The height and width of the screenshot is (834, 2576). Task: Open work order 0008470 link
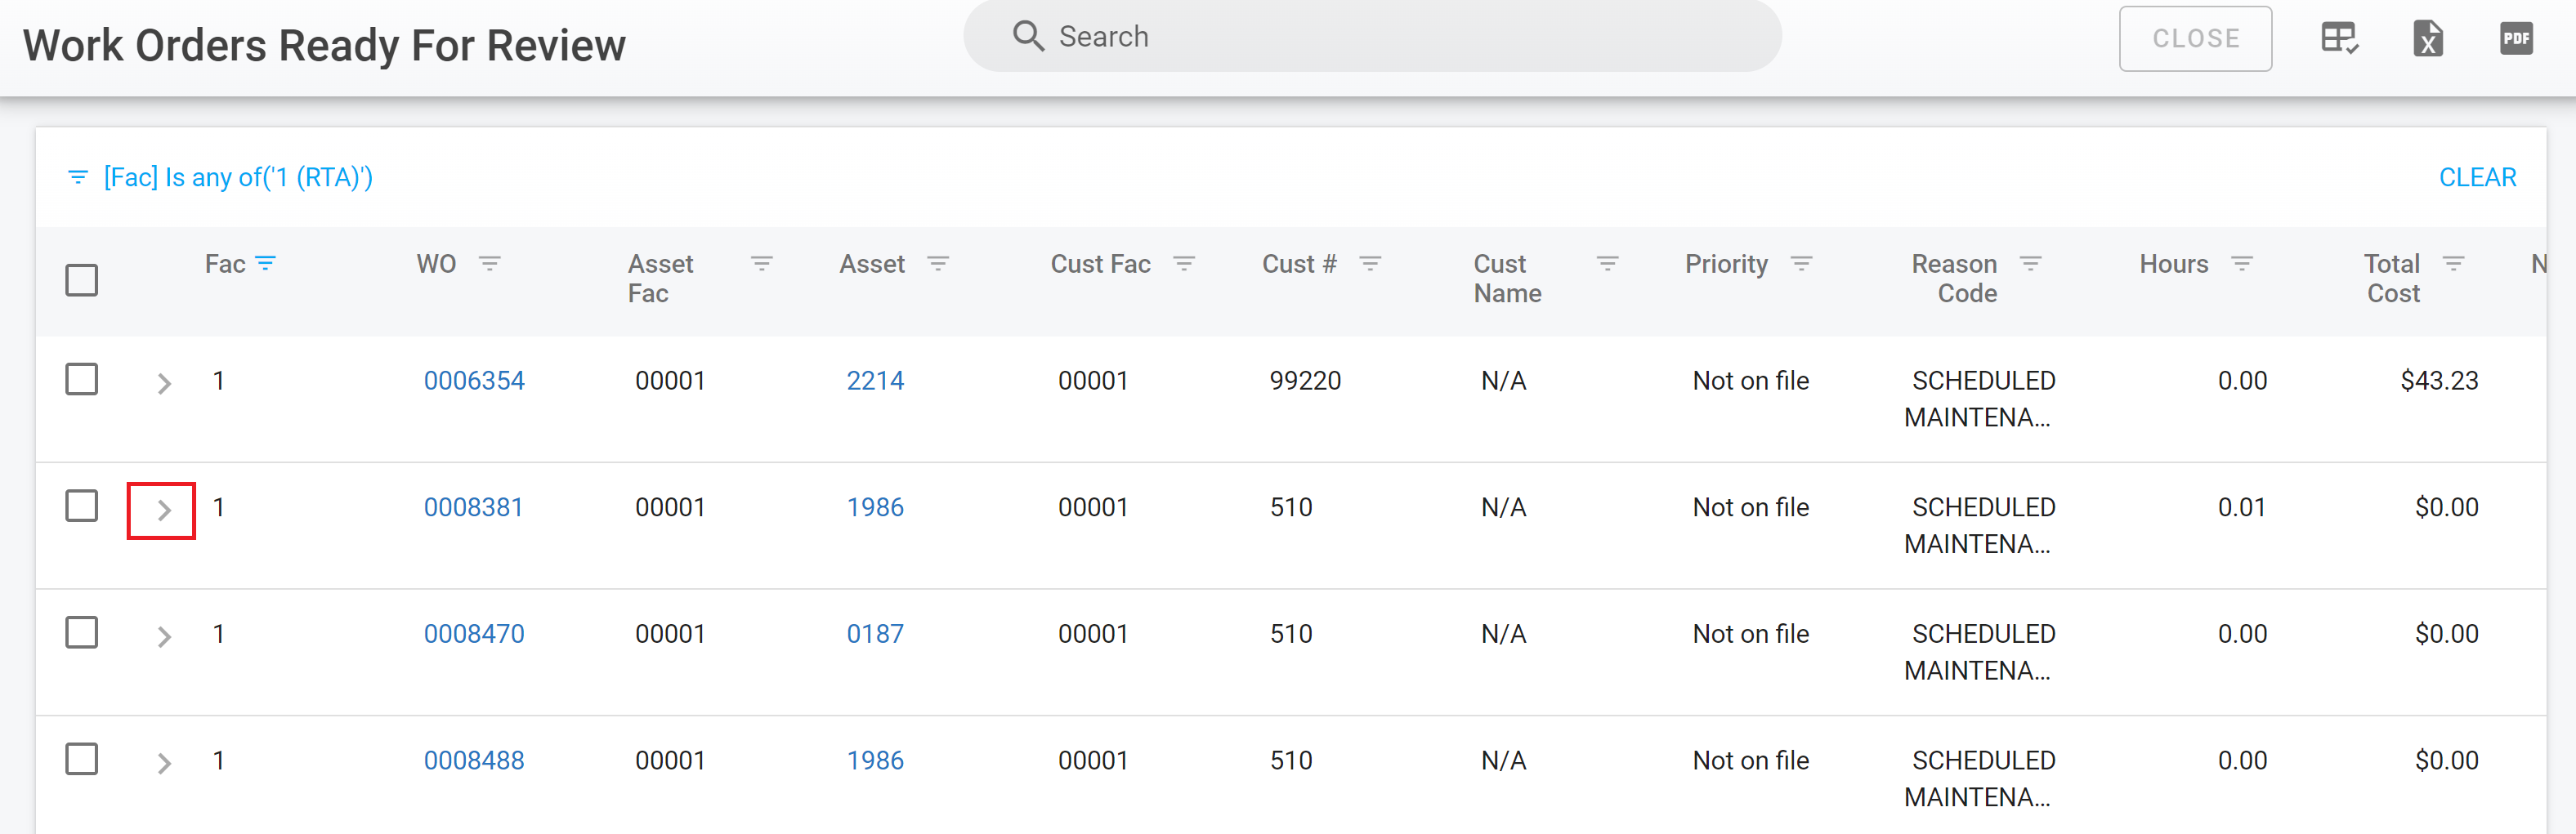click(x=474, y=634)
